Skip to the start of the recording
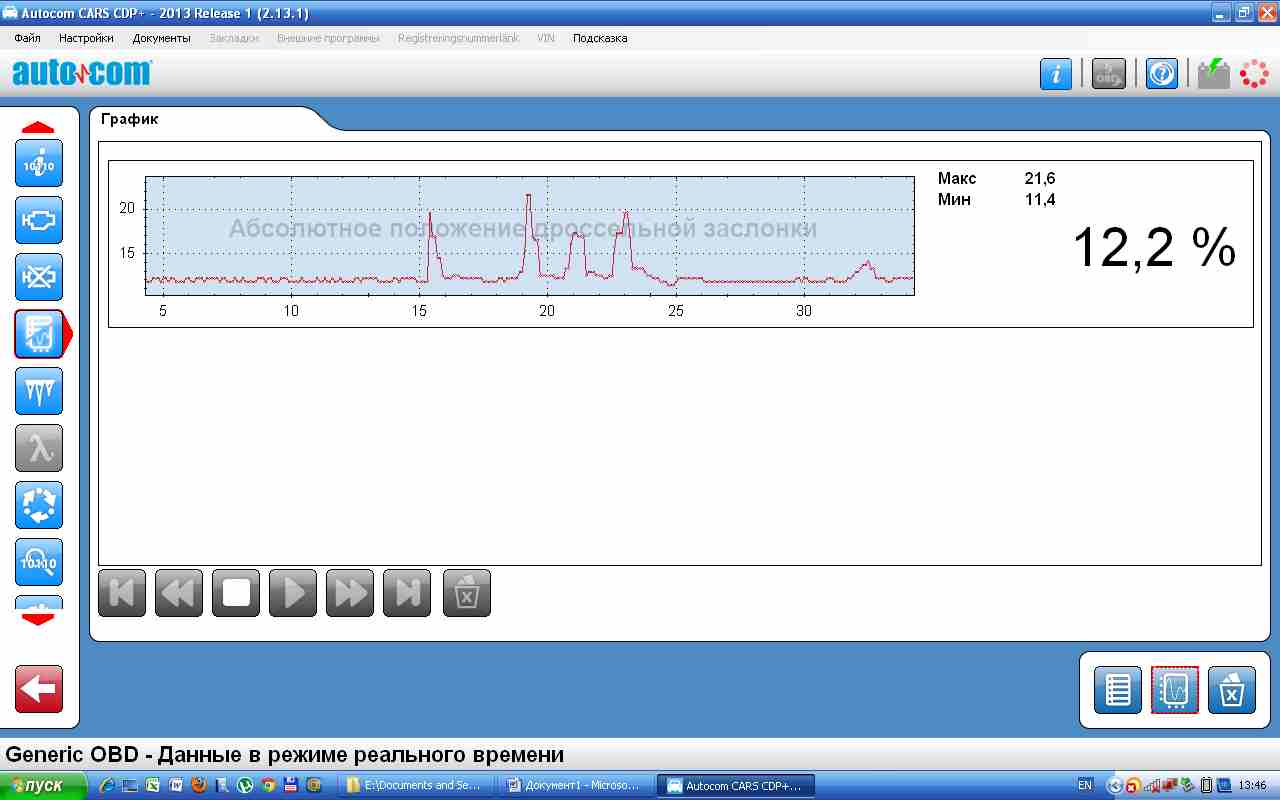 coord(122,593)
